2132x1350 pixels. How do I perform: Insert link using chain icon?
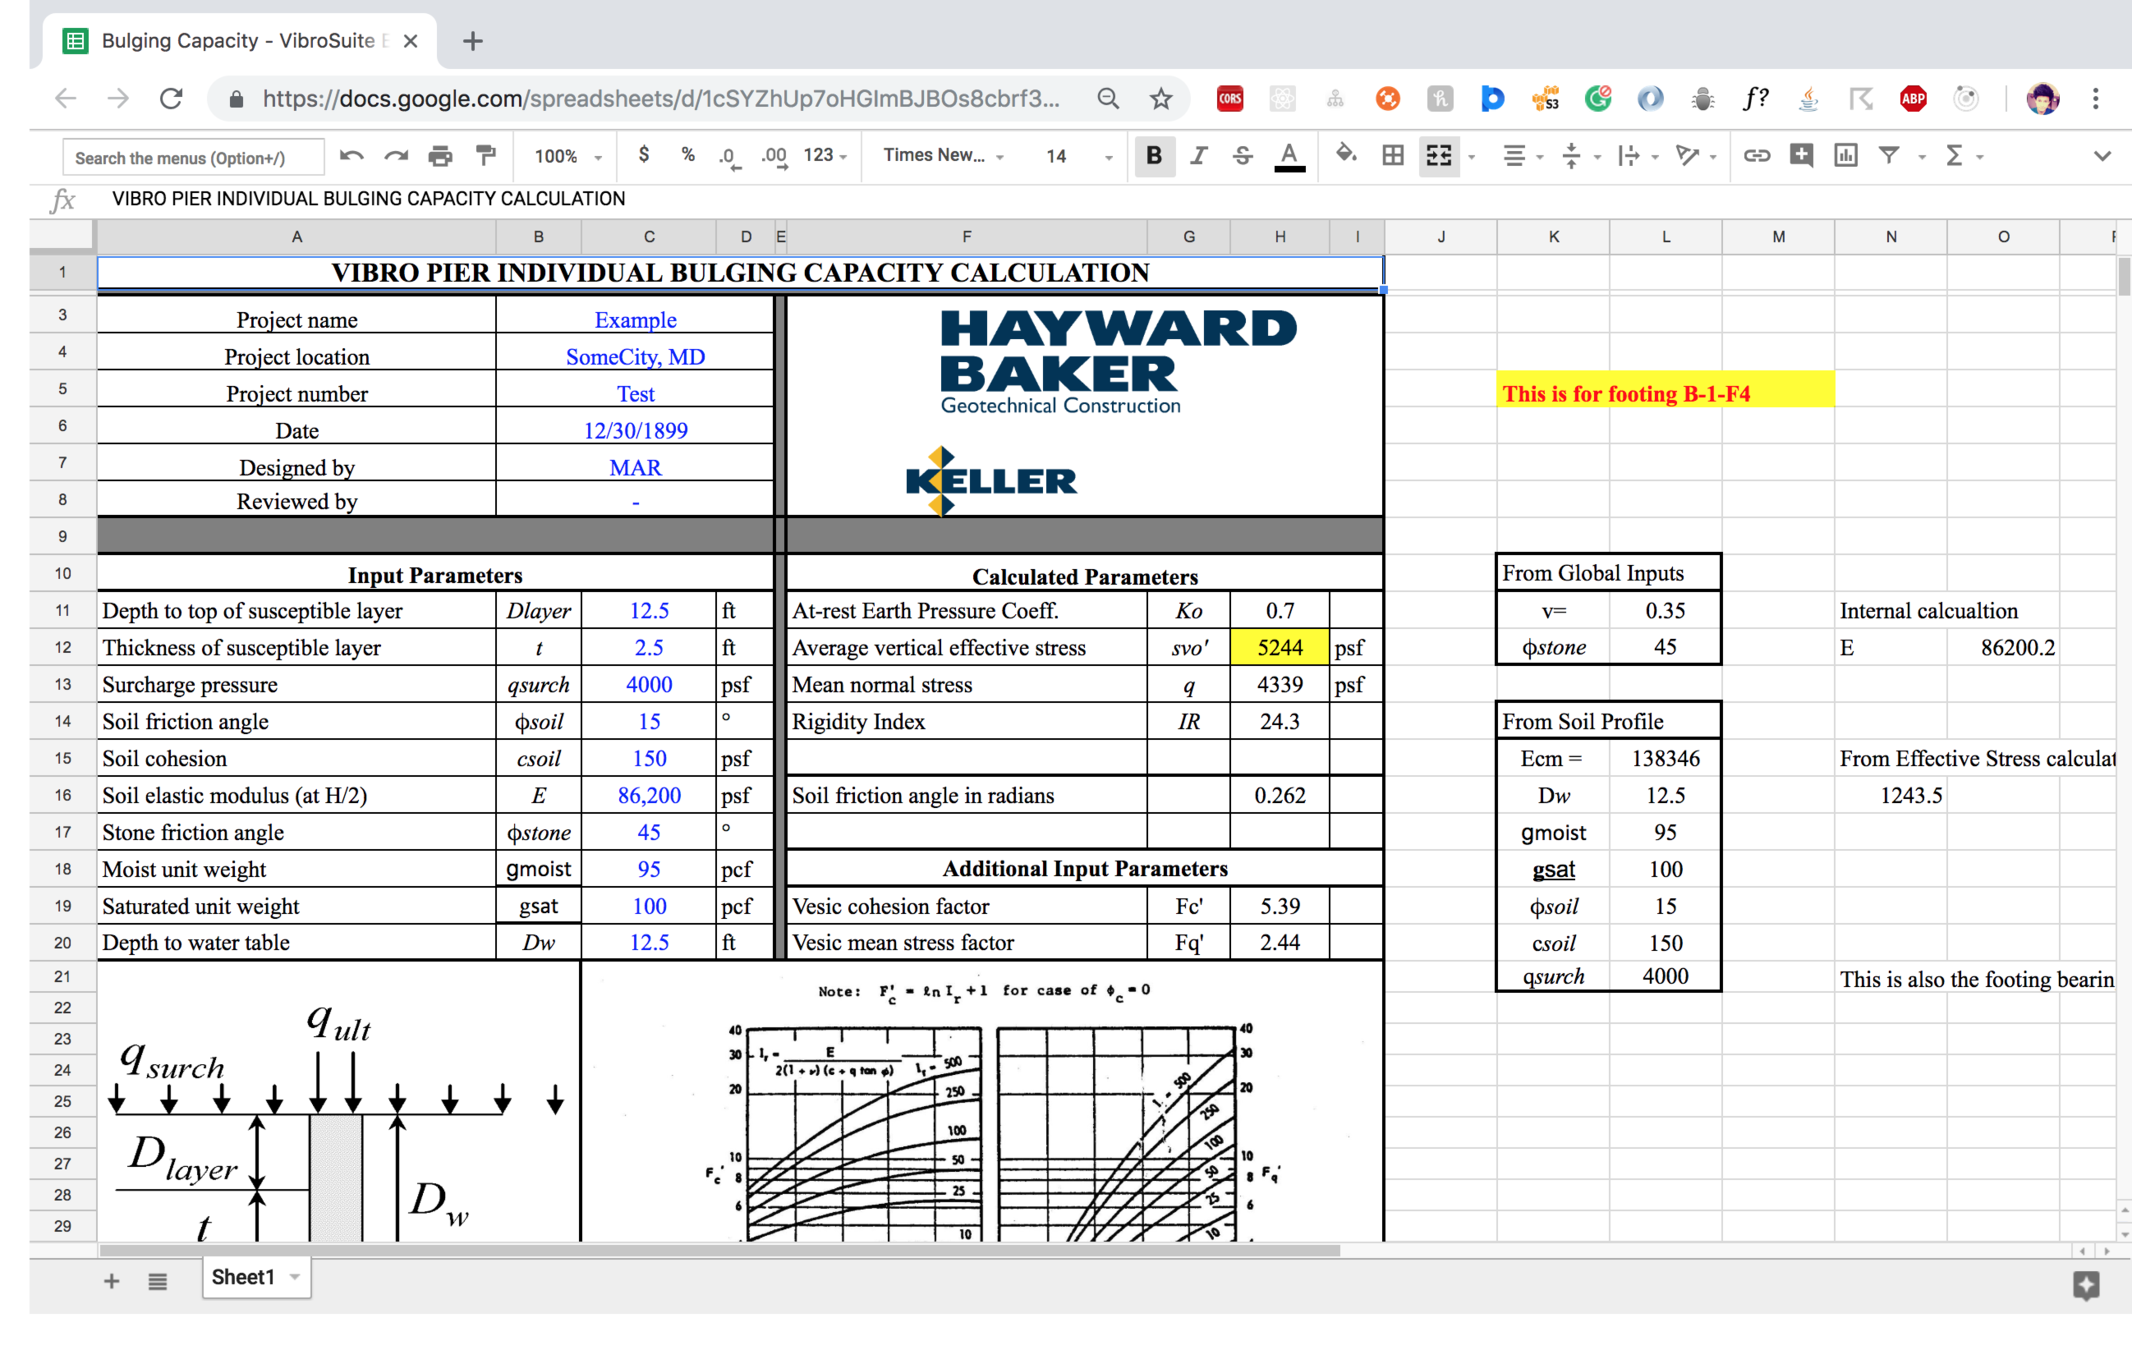[1756, 155]
